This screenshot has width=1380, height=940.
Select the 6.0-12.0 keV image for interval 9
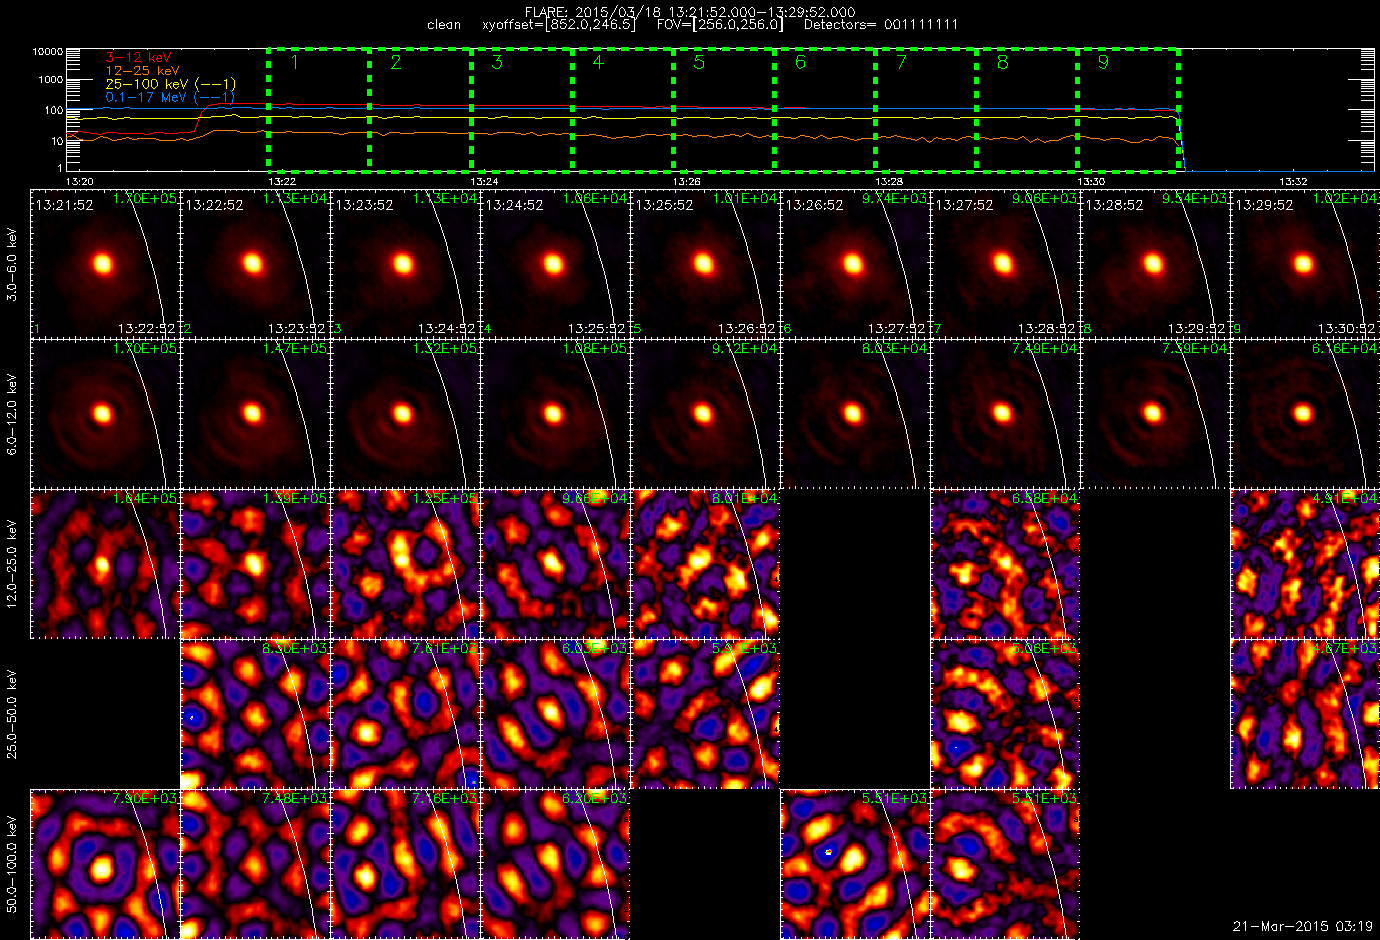pos(1305,414)
